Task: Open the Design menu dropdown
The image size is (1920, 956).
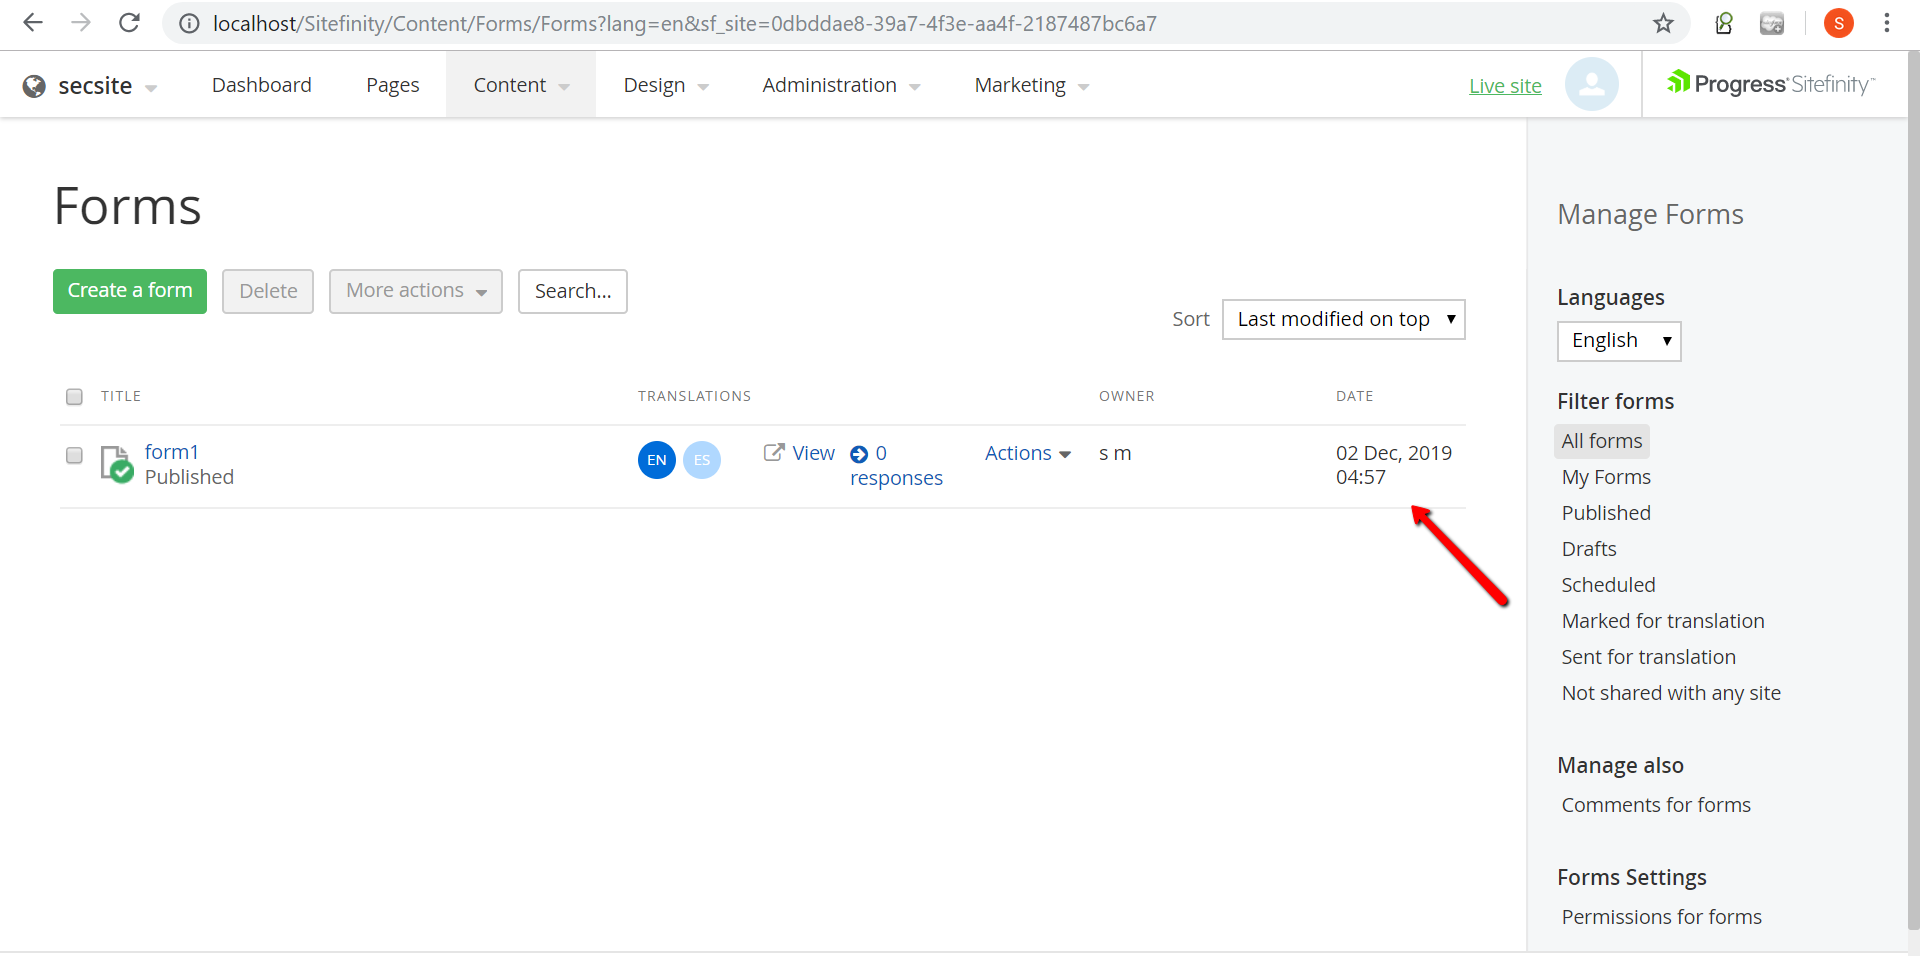Action: click(666, 85)
